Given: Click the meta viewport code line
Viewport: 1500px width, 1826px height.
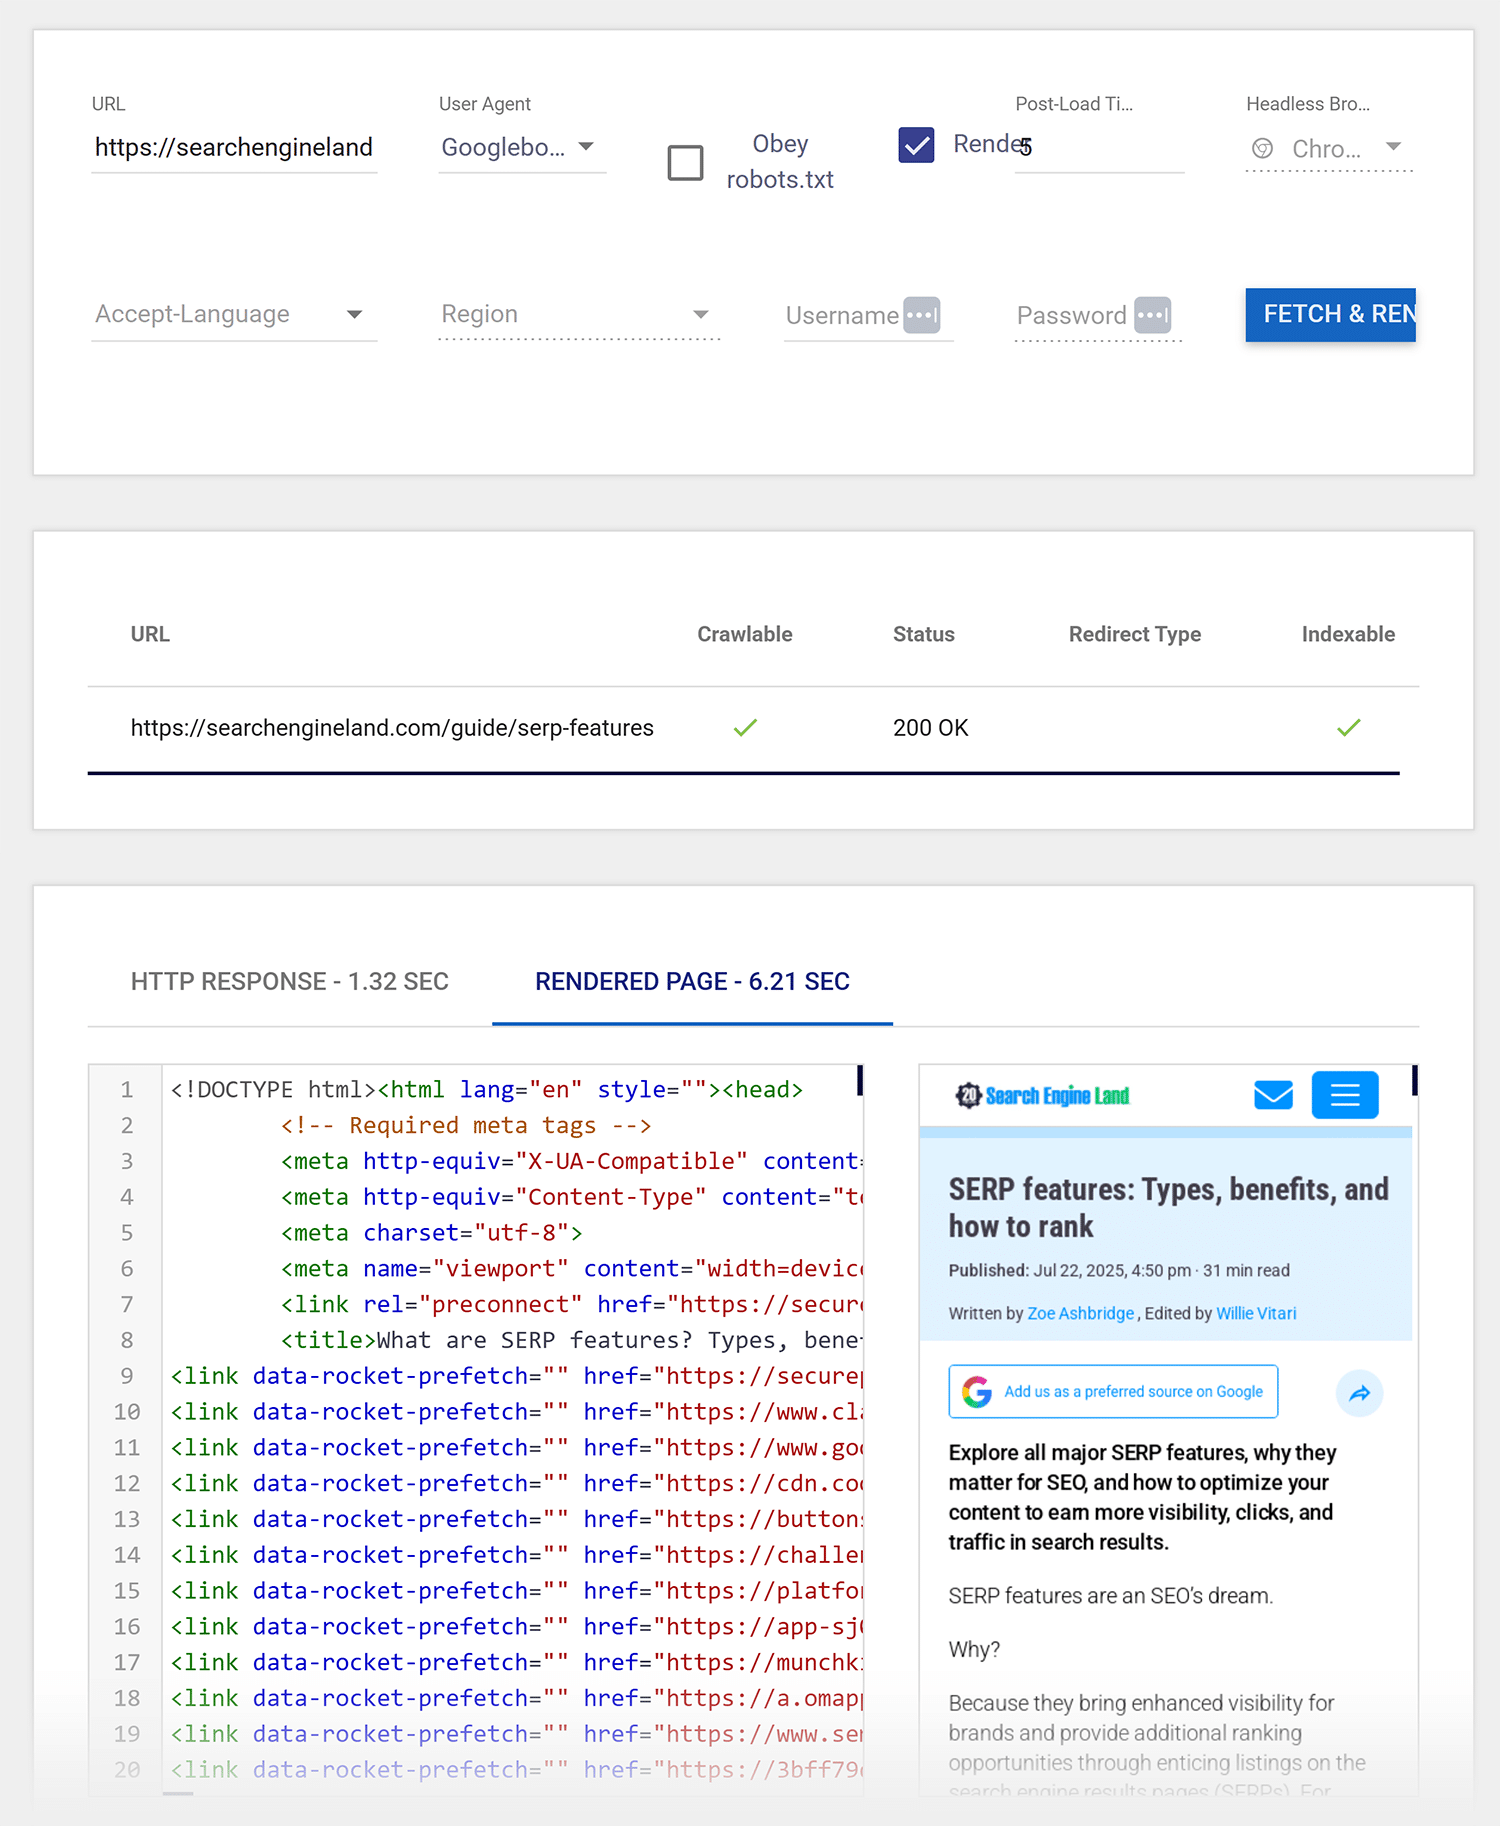Looking at the screenshot, I should click(571, 1269).
